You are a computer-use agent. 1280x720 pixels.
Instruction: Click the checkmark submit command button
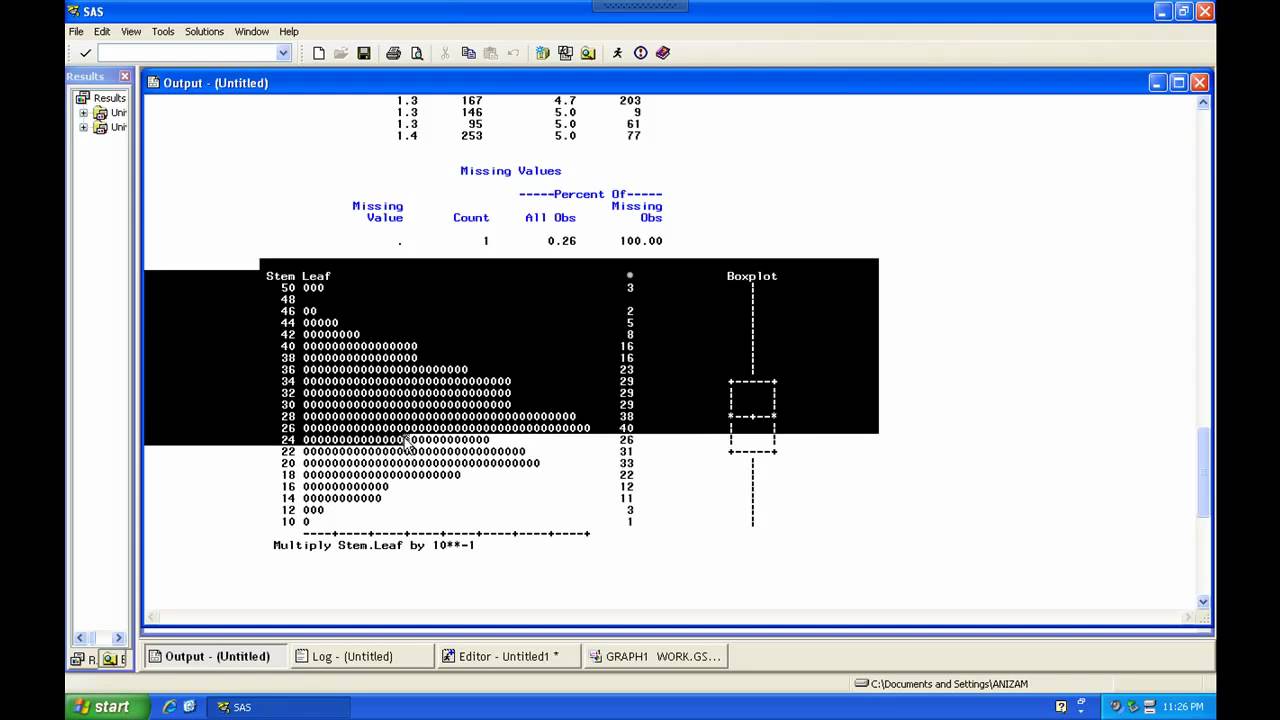click(85, 53)
